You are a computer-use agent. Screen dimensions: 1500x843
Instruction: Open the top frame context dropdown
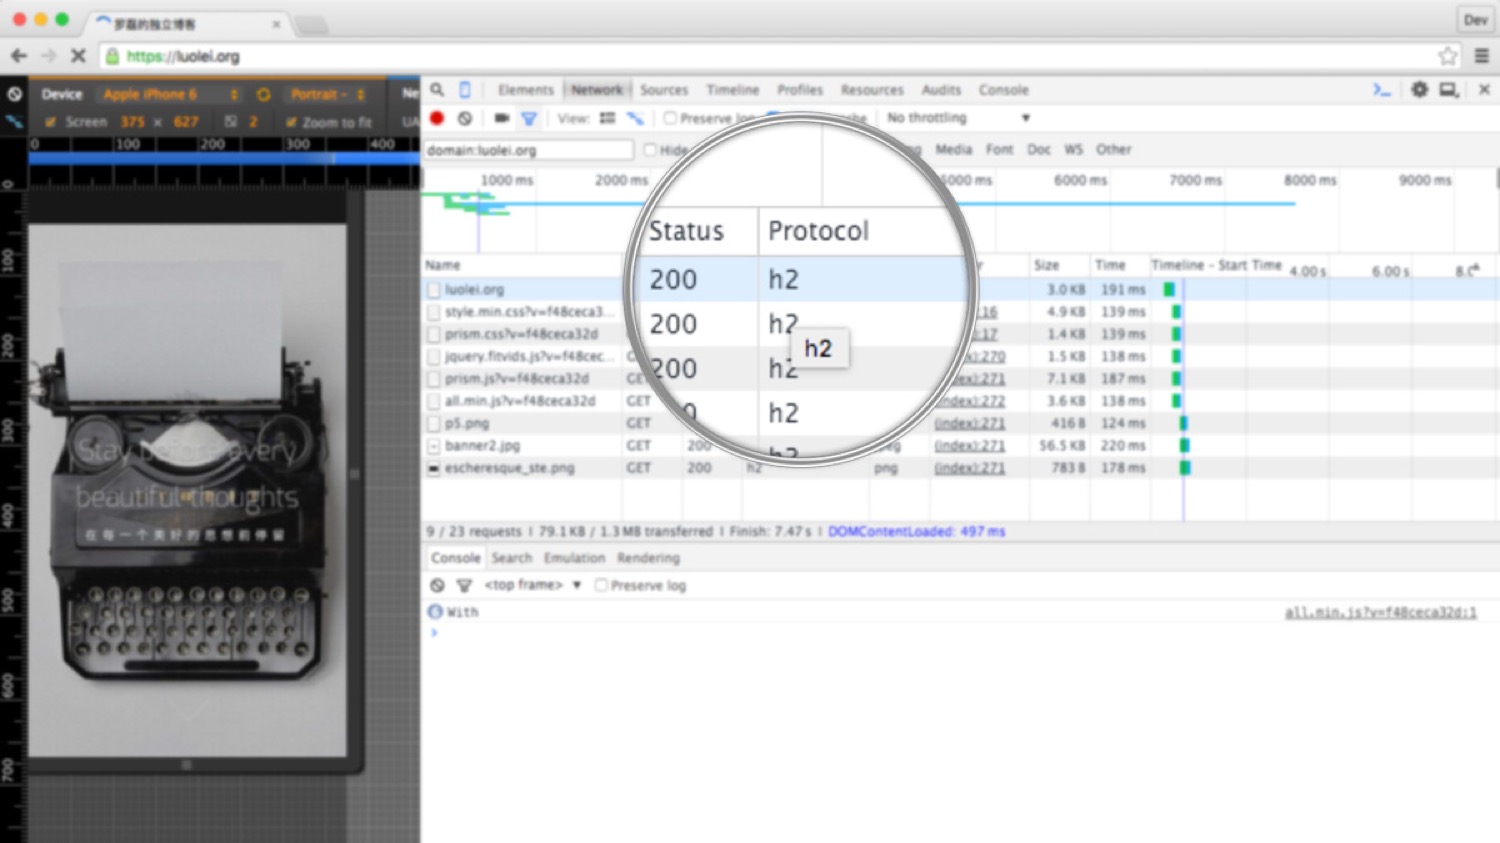pyautogui.click(x=532, y=585)
